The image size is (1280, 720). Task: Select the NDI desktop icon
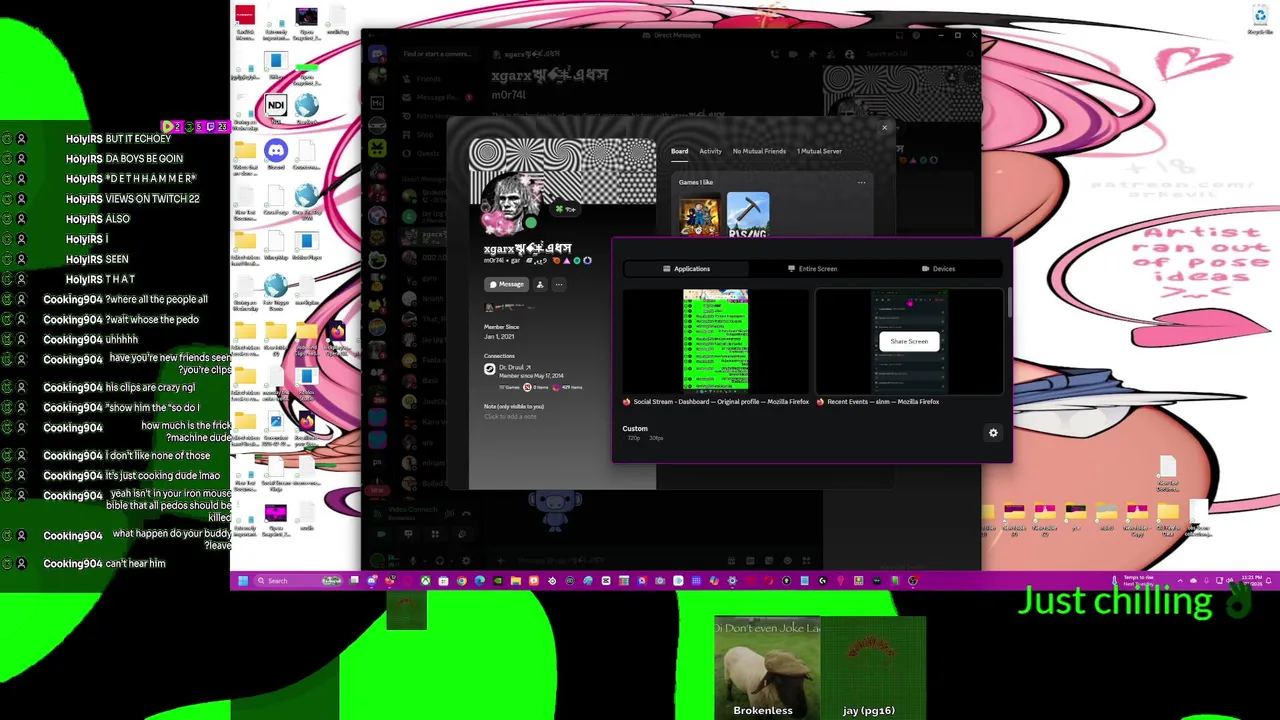[276, 107]
